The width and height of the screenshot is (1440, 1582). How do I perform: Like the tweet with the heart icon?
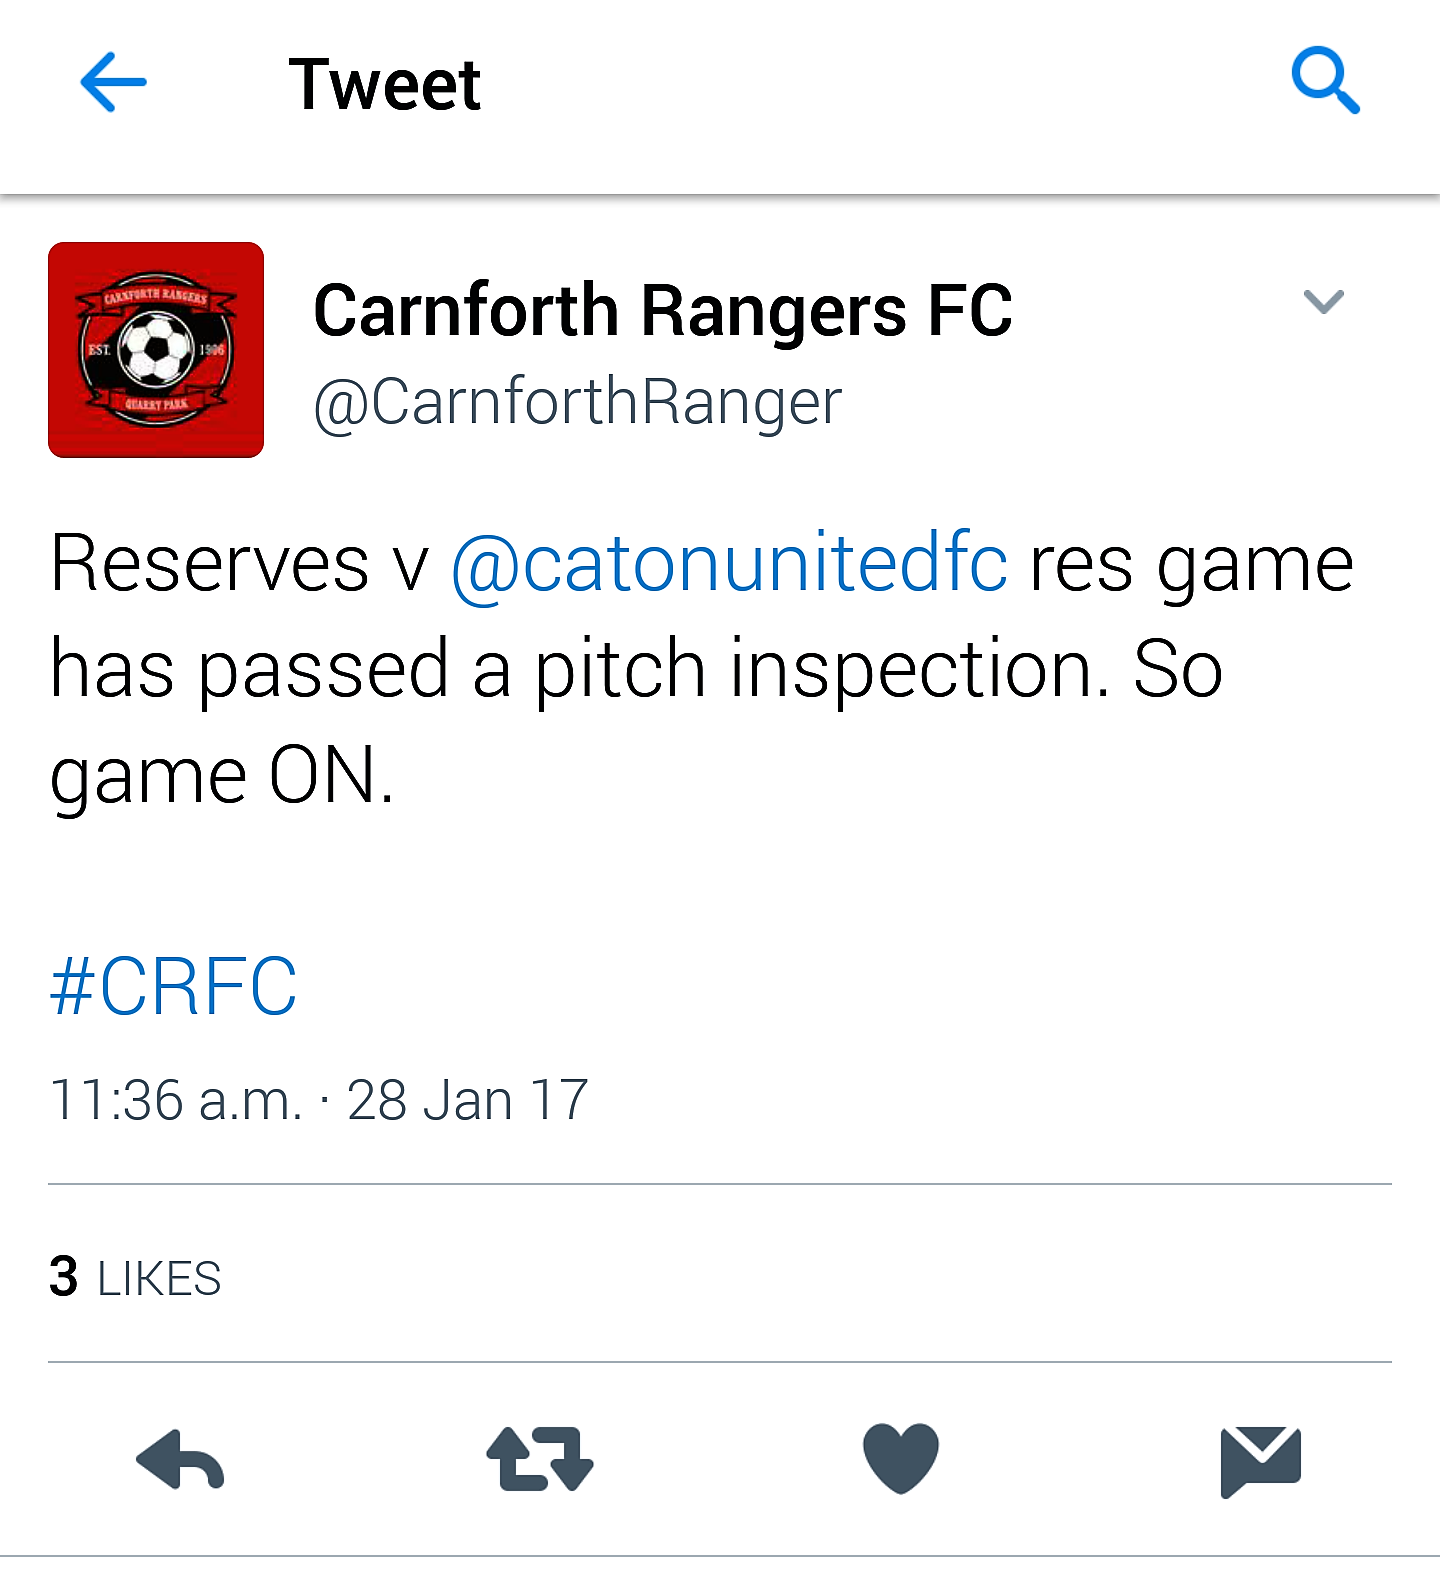tap(900, 1458)
